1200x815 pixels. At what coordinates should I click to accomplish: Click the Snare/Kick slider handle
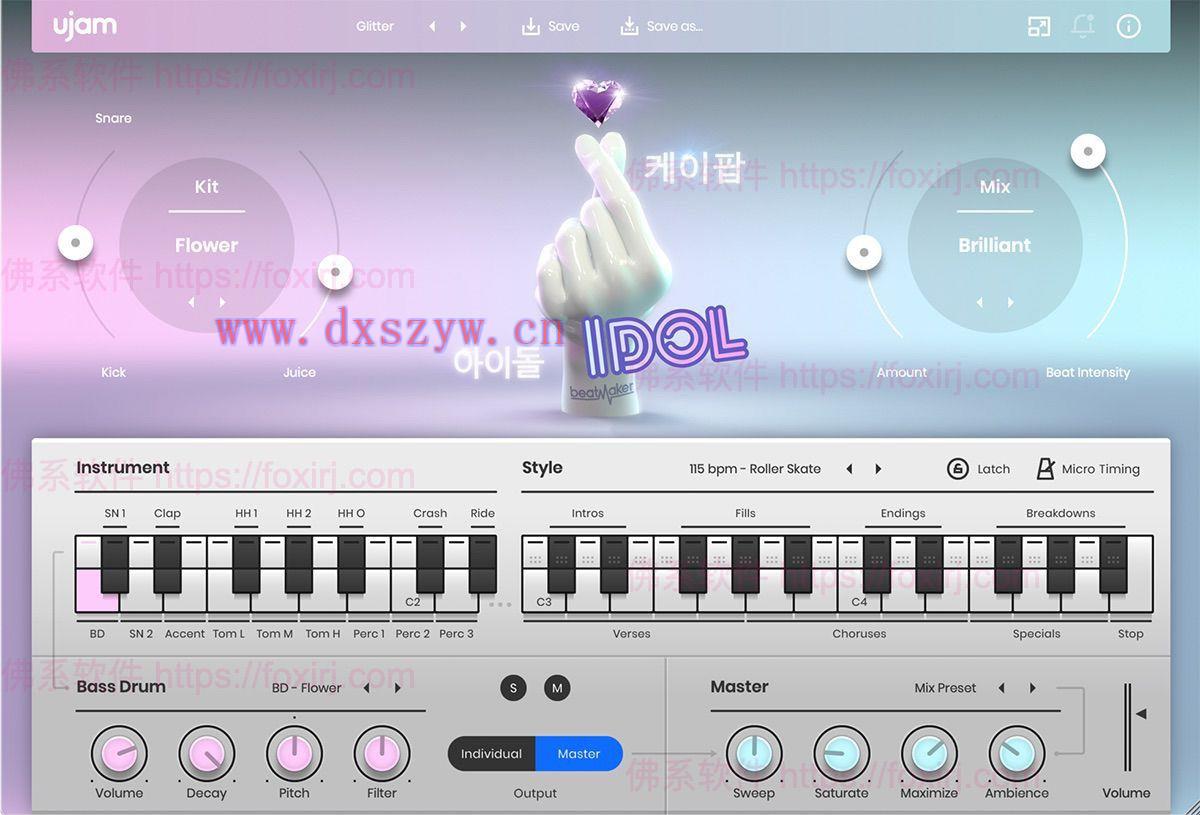pos(75,242)
